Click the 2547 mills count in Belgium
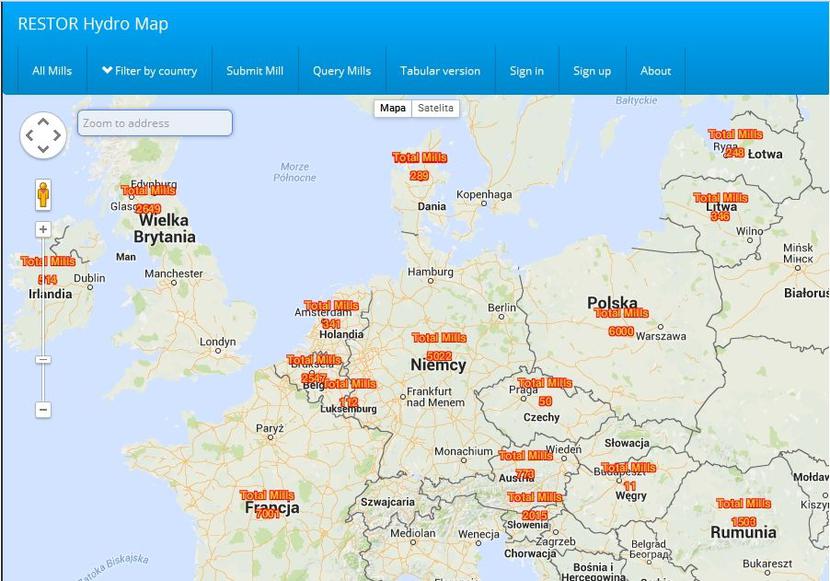Image resolution: width=830 pixels, height=581 pixels. [313, 378]
